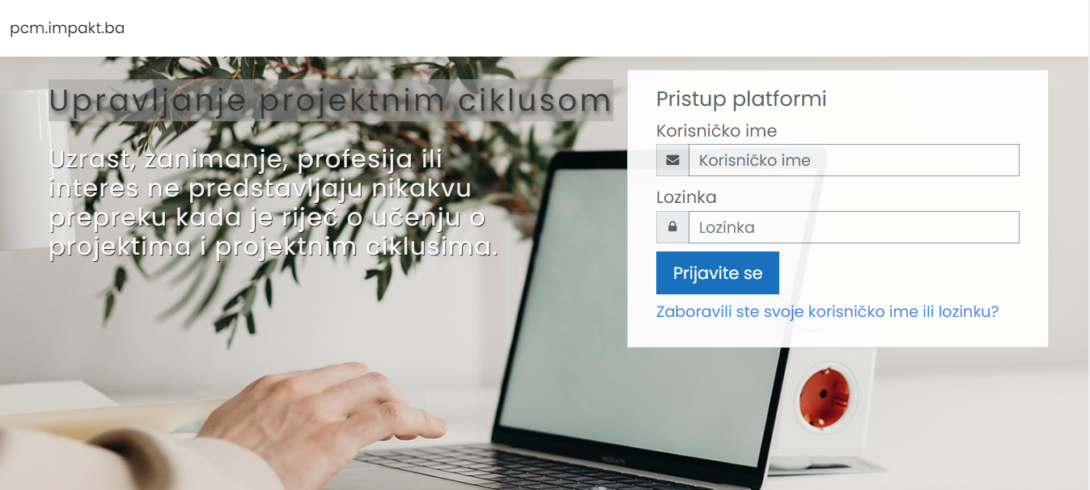Click the hand resting on the laptop
The width and height of the screenshot is (1090, 490).
pos(320,417)
